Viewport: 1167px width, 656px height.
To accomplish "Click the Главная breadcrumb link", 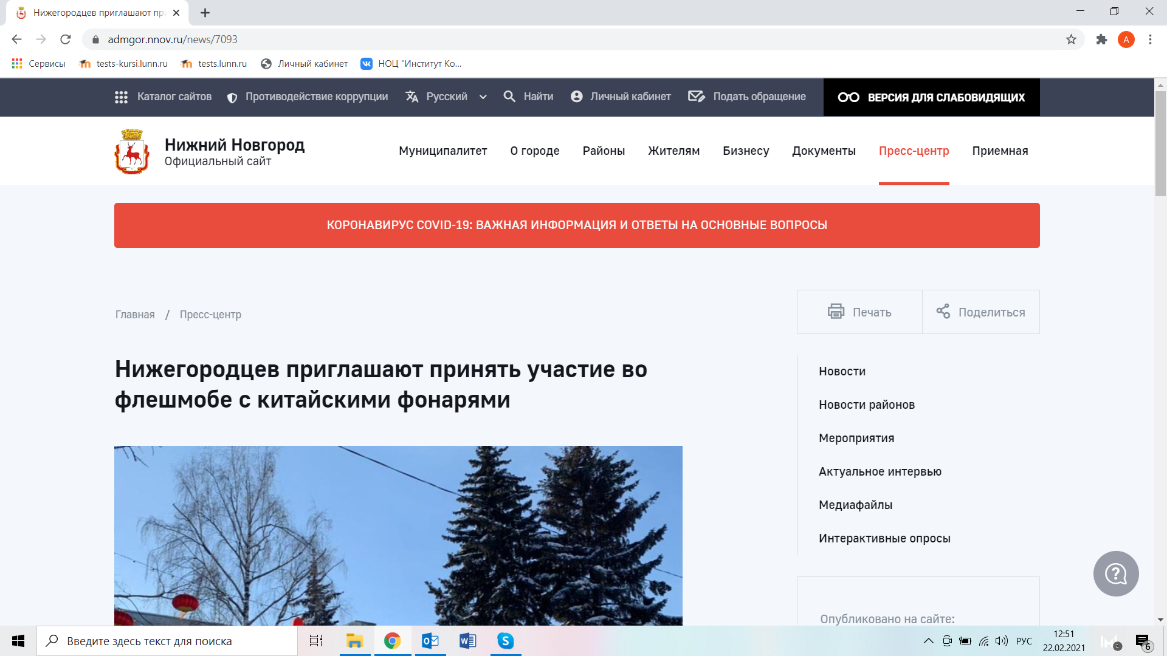I will [135, 314].
